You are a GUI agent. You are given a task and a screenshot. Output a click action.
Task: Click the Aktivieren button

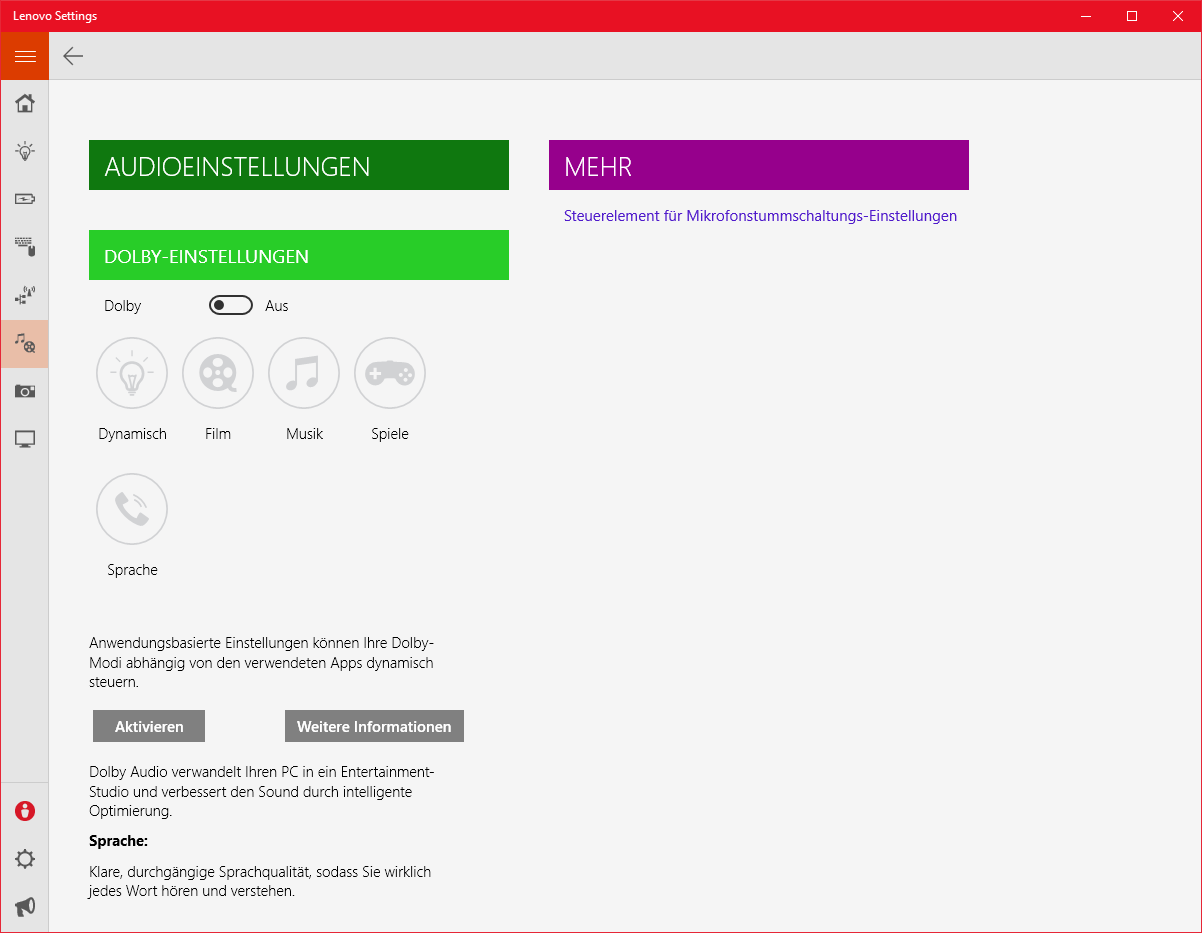tap(149, 727)
